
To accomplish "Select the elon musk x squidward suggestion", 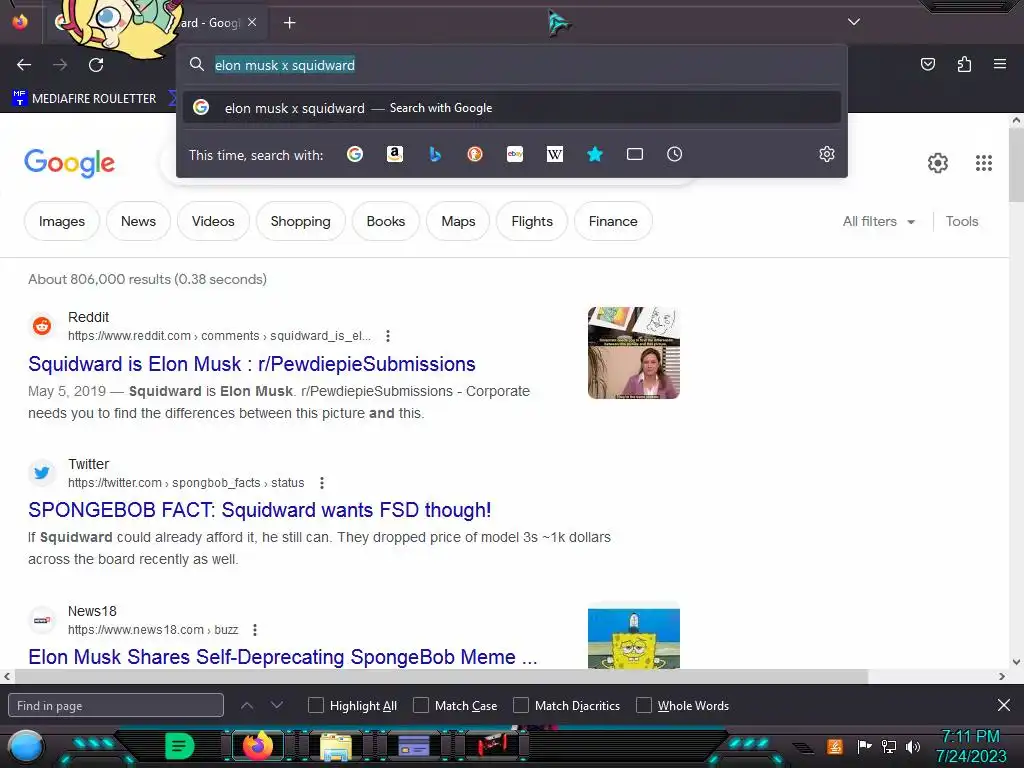I will point(512,108).
